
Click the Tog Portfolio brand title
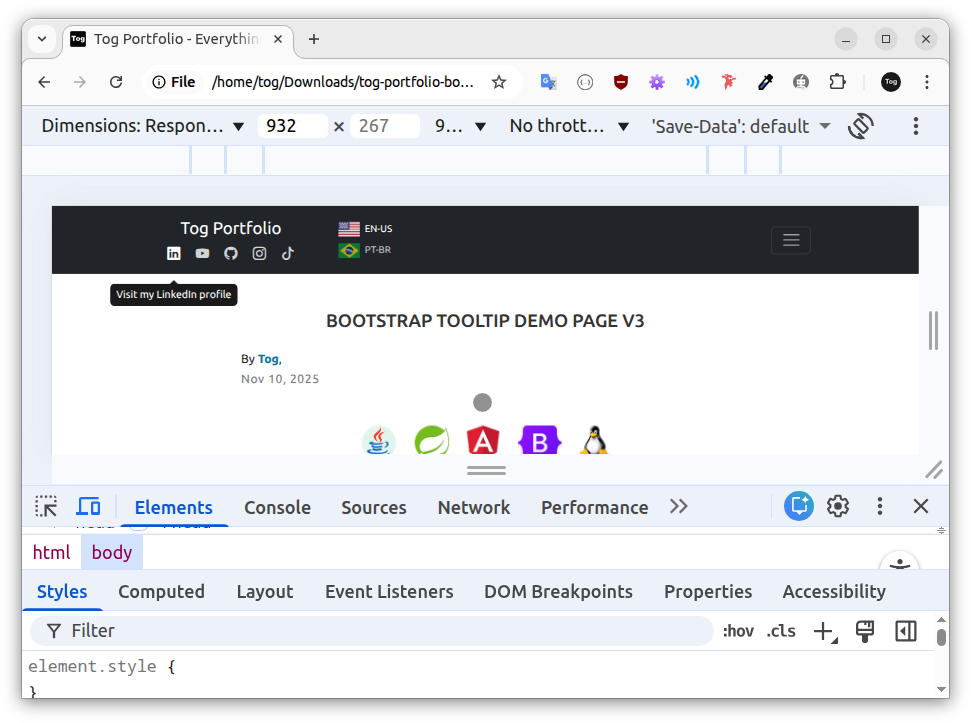click(231, 228)
